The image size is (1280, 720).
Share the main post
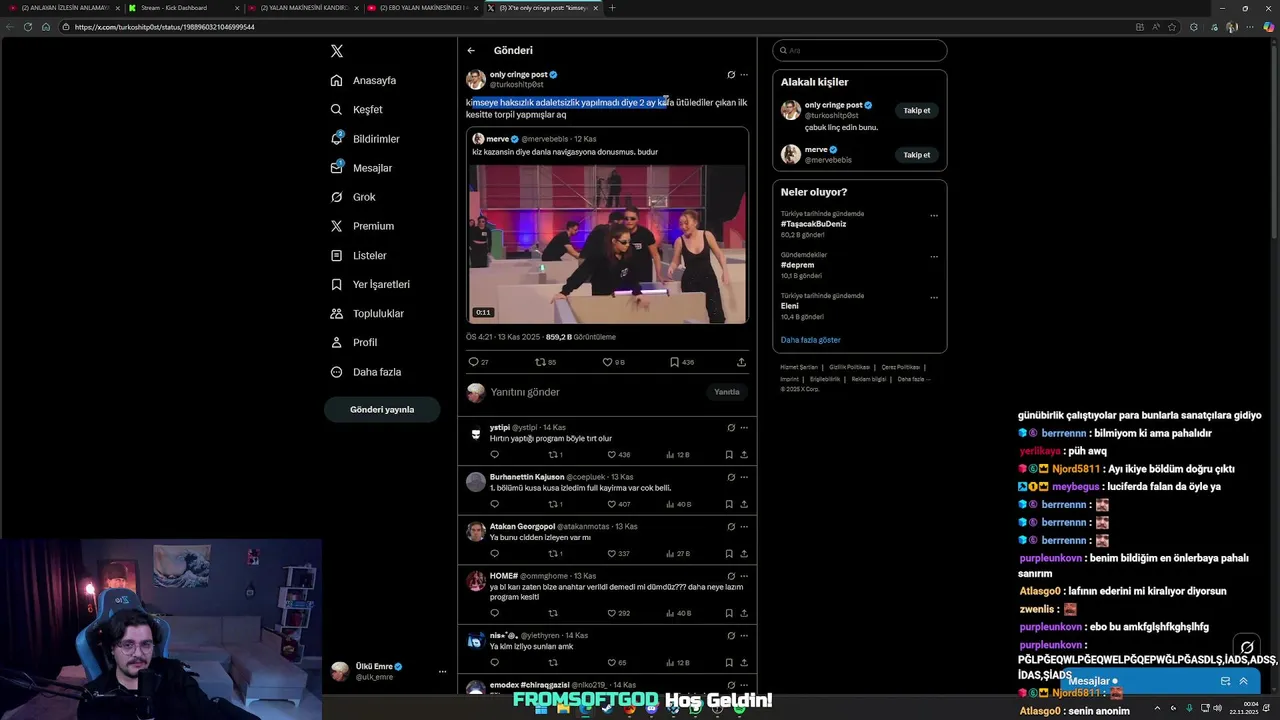(x=741, y=362)
